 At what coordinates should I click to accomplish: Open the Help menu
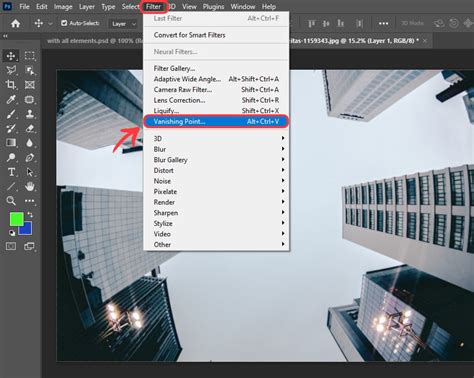click(269, 6)
